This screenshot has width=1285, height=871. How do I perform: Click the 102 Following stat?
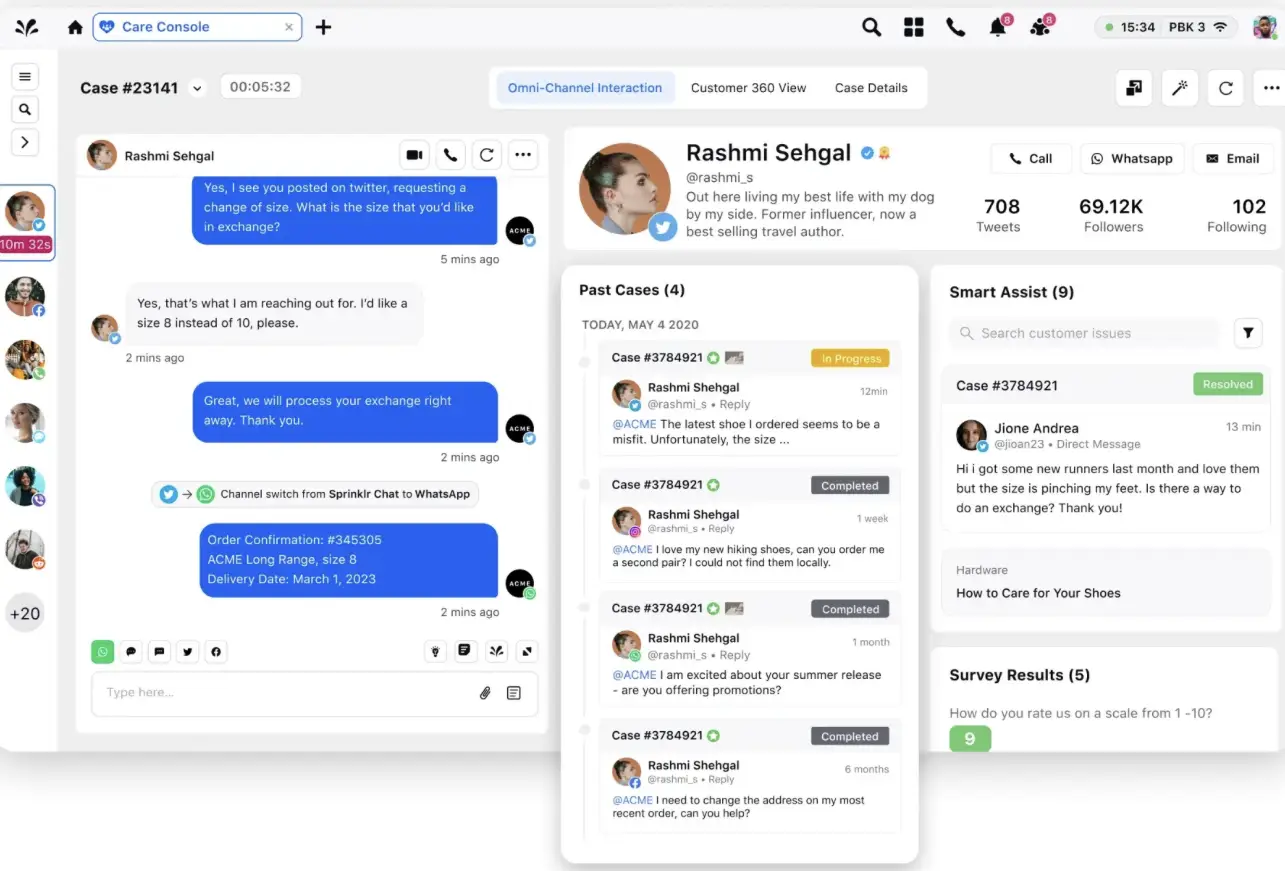pos(1237,215)
